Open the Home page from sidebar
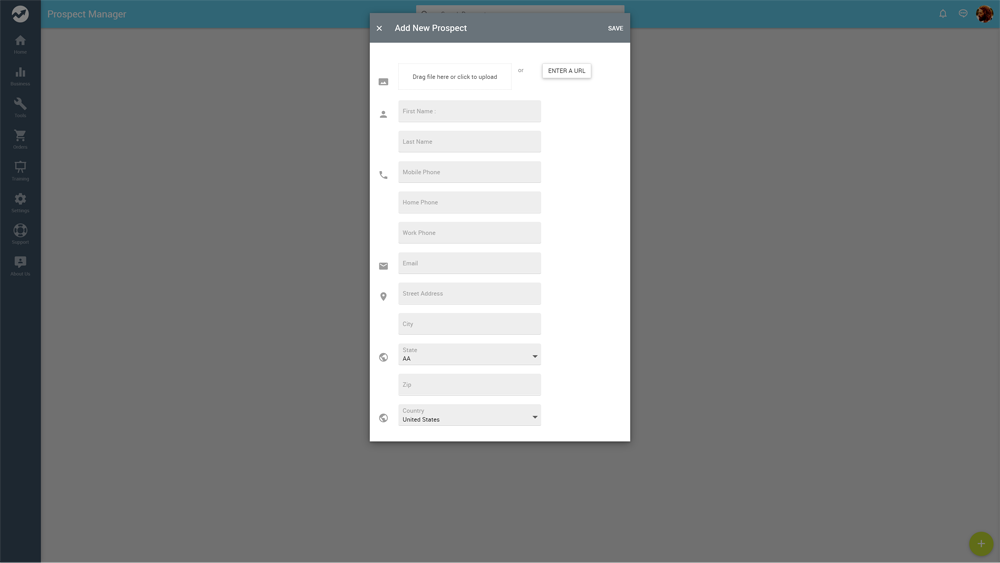Viewport: 1000px width, 563px height. tap(20, 43)
